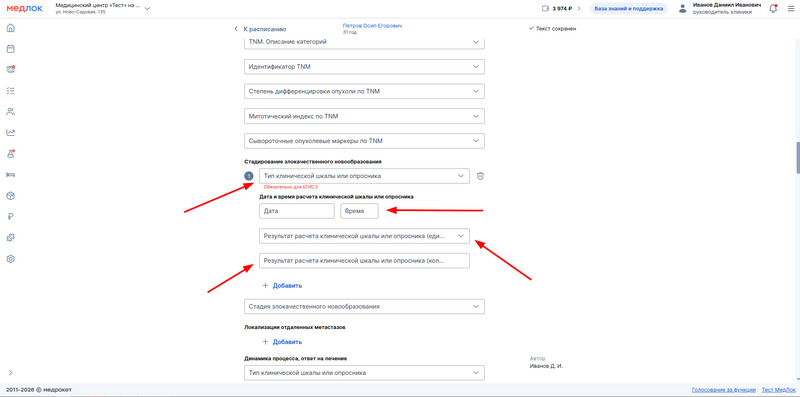Open the patients people icon in sidebar
The height and width of the screenshot is (397, 800).
[x=11, y=112]
